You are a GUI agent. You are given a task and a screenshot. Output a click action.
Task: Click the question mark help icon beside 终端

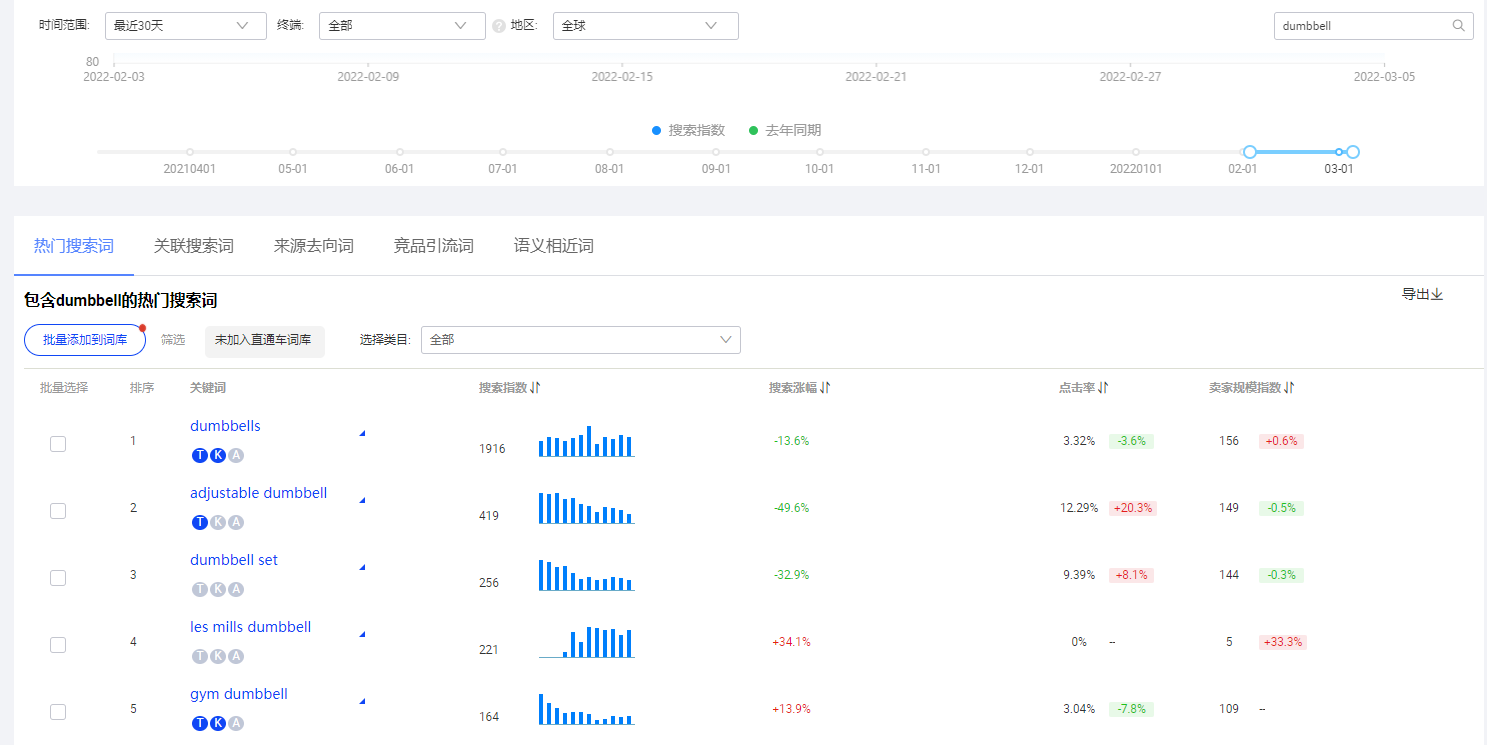[x=497, y=26]
